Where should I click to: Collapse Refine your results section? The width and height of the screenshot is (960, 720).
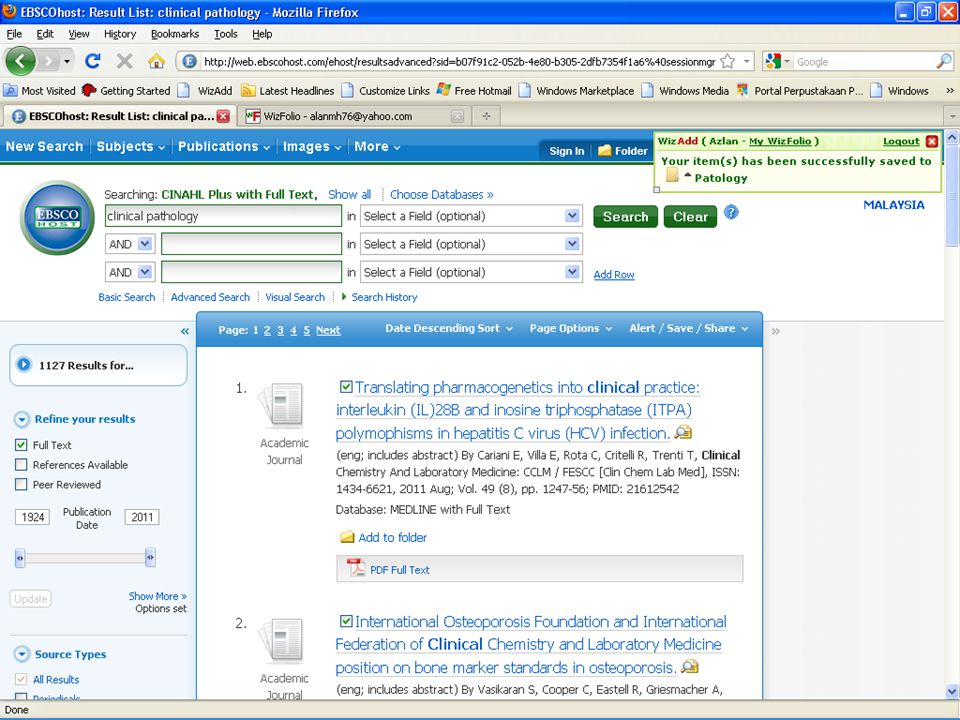[x=22, y=419]
